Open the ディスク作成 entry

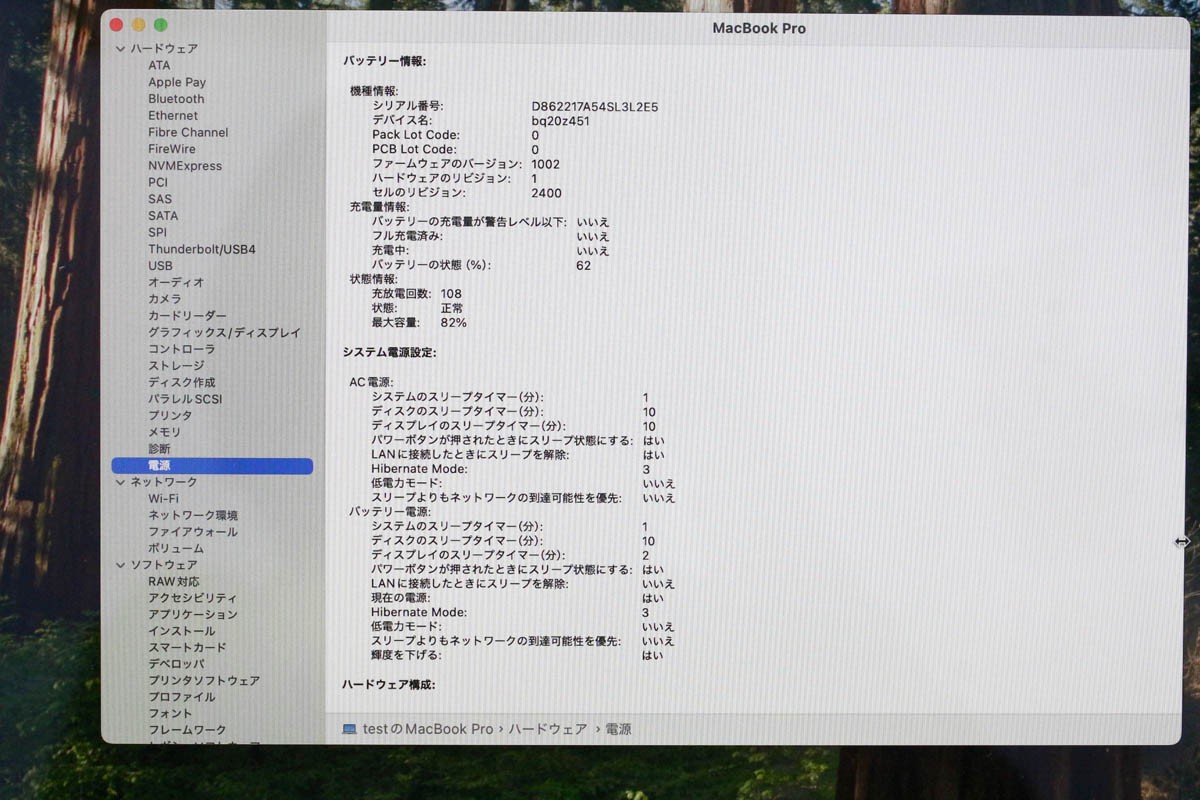(x=181, y=382)
